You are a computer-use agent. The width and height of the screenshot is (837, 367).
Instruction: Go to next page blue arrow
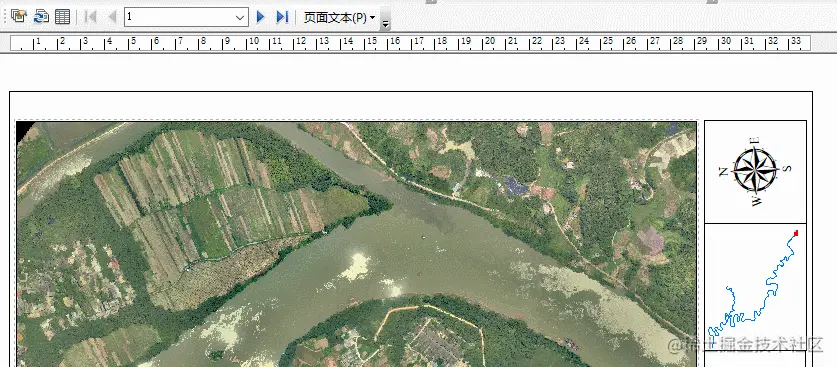click(x=260, y=17)
